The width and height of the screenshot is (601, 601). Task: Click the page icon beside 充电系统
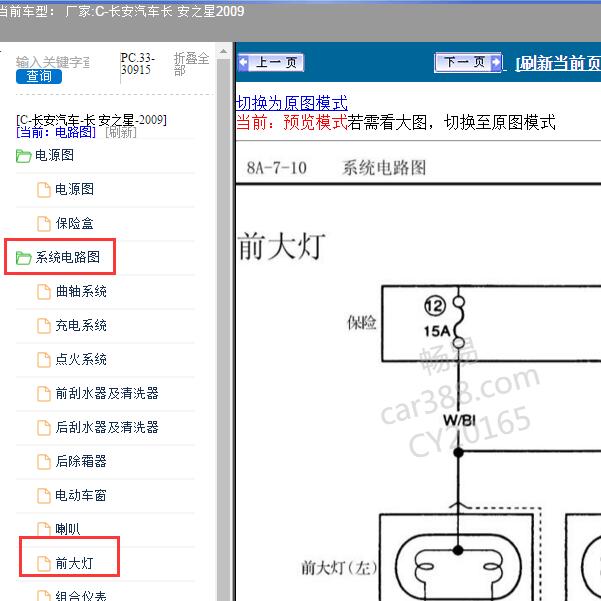coord(44,326)
